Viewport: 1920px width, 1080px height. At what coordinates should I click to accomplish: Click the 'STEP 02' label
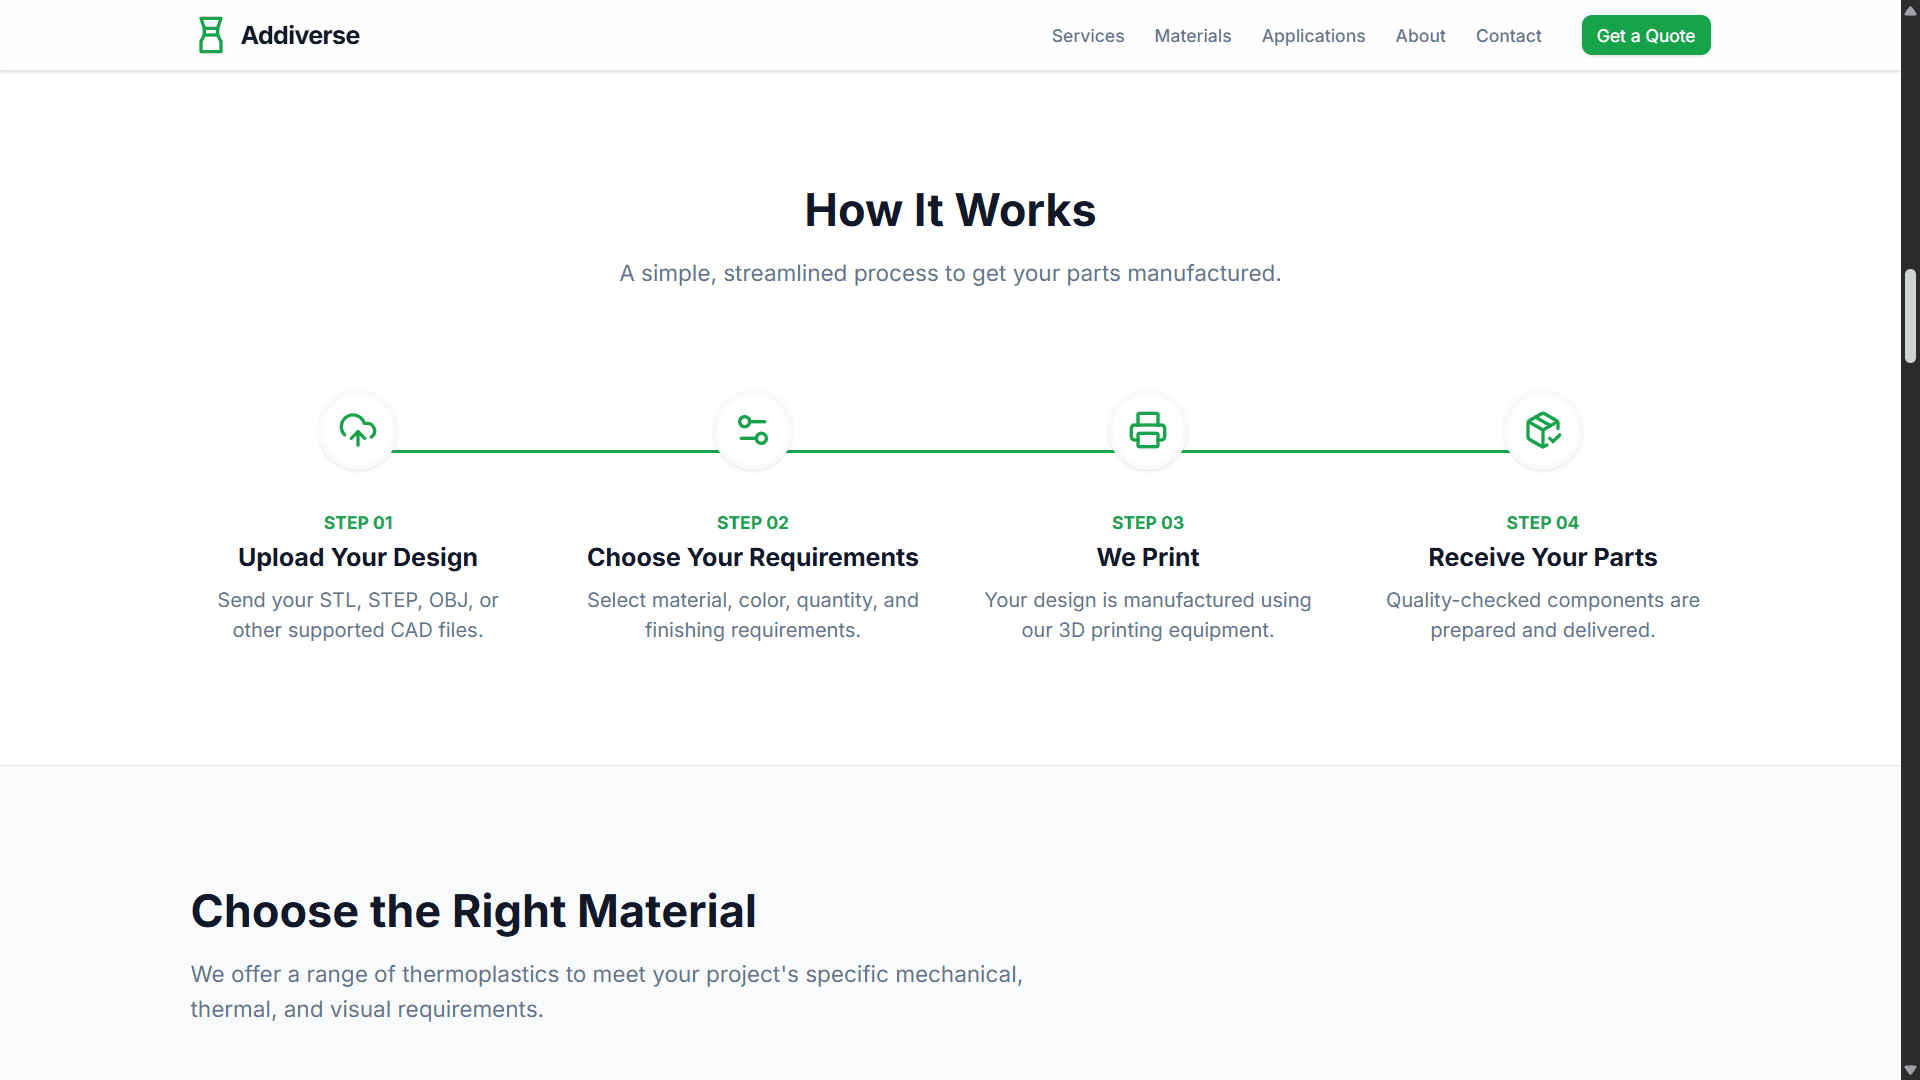tap(753, 523)
